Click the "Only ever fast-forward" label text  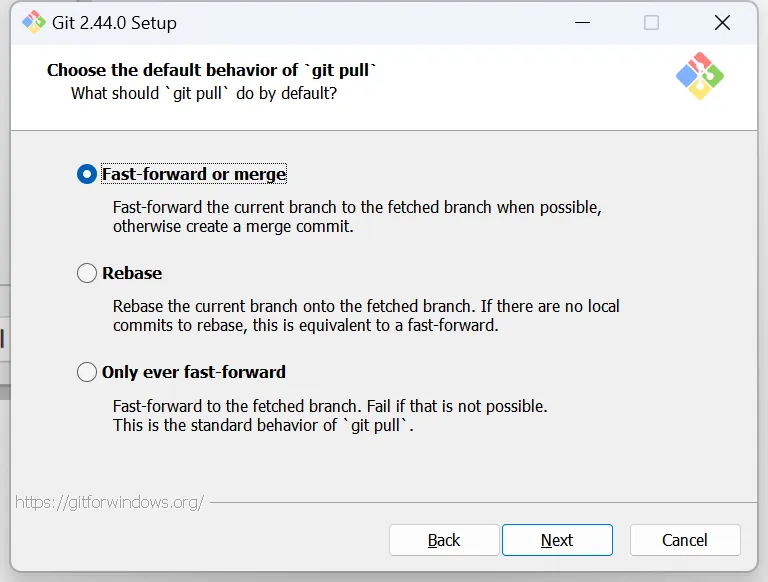(x=194, y=372)
